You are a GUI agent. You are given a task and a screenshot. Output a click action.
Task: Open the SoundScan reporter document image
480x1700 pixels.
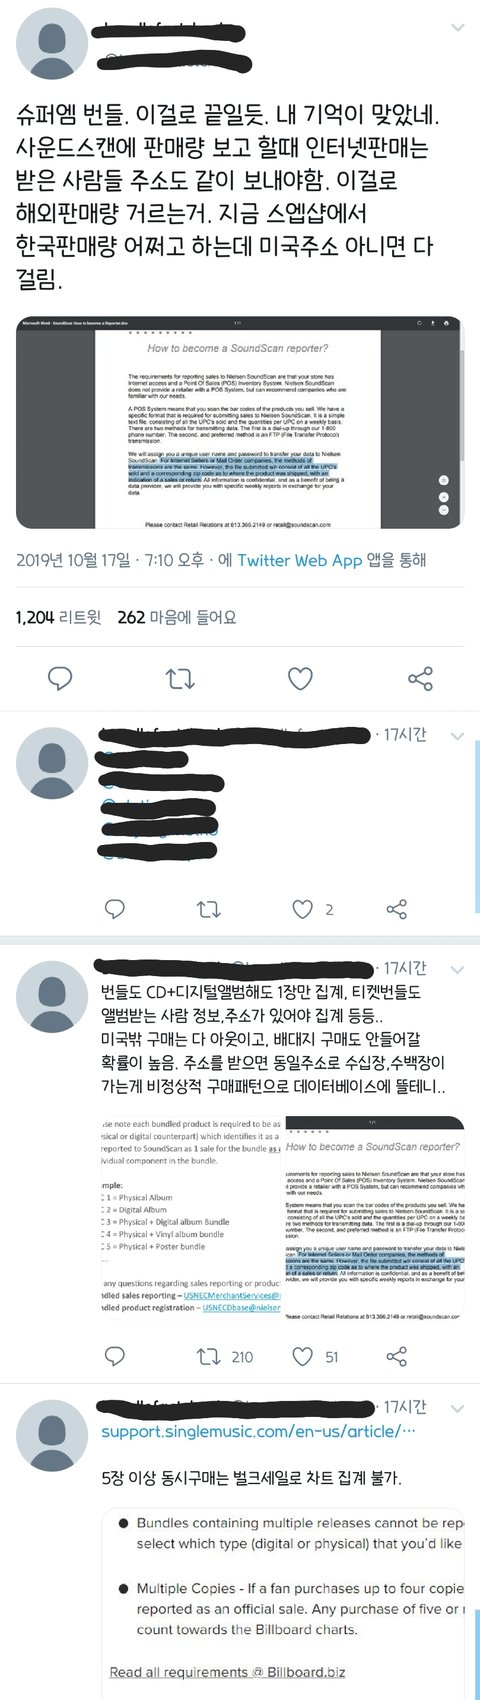[239, 423]
